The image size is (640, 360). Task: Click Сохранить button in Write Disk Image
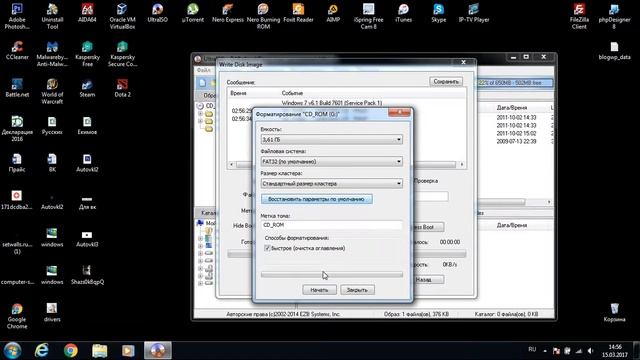446,82
